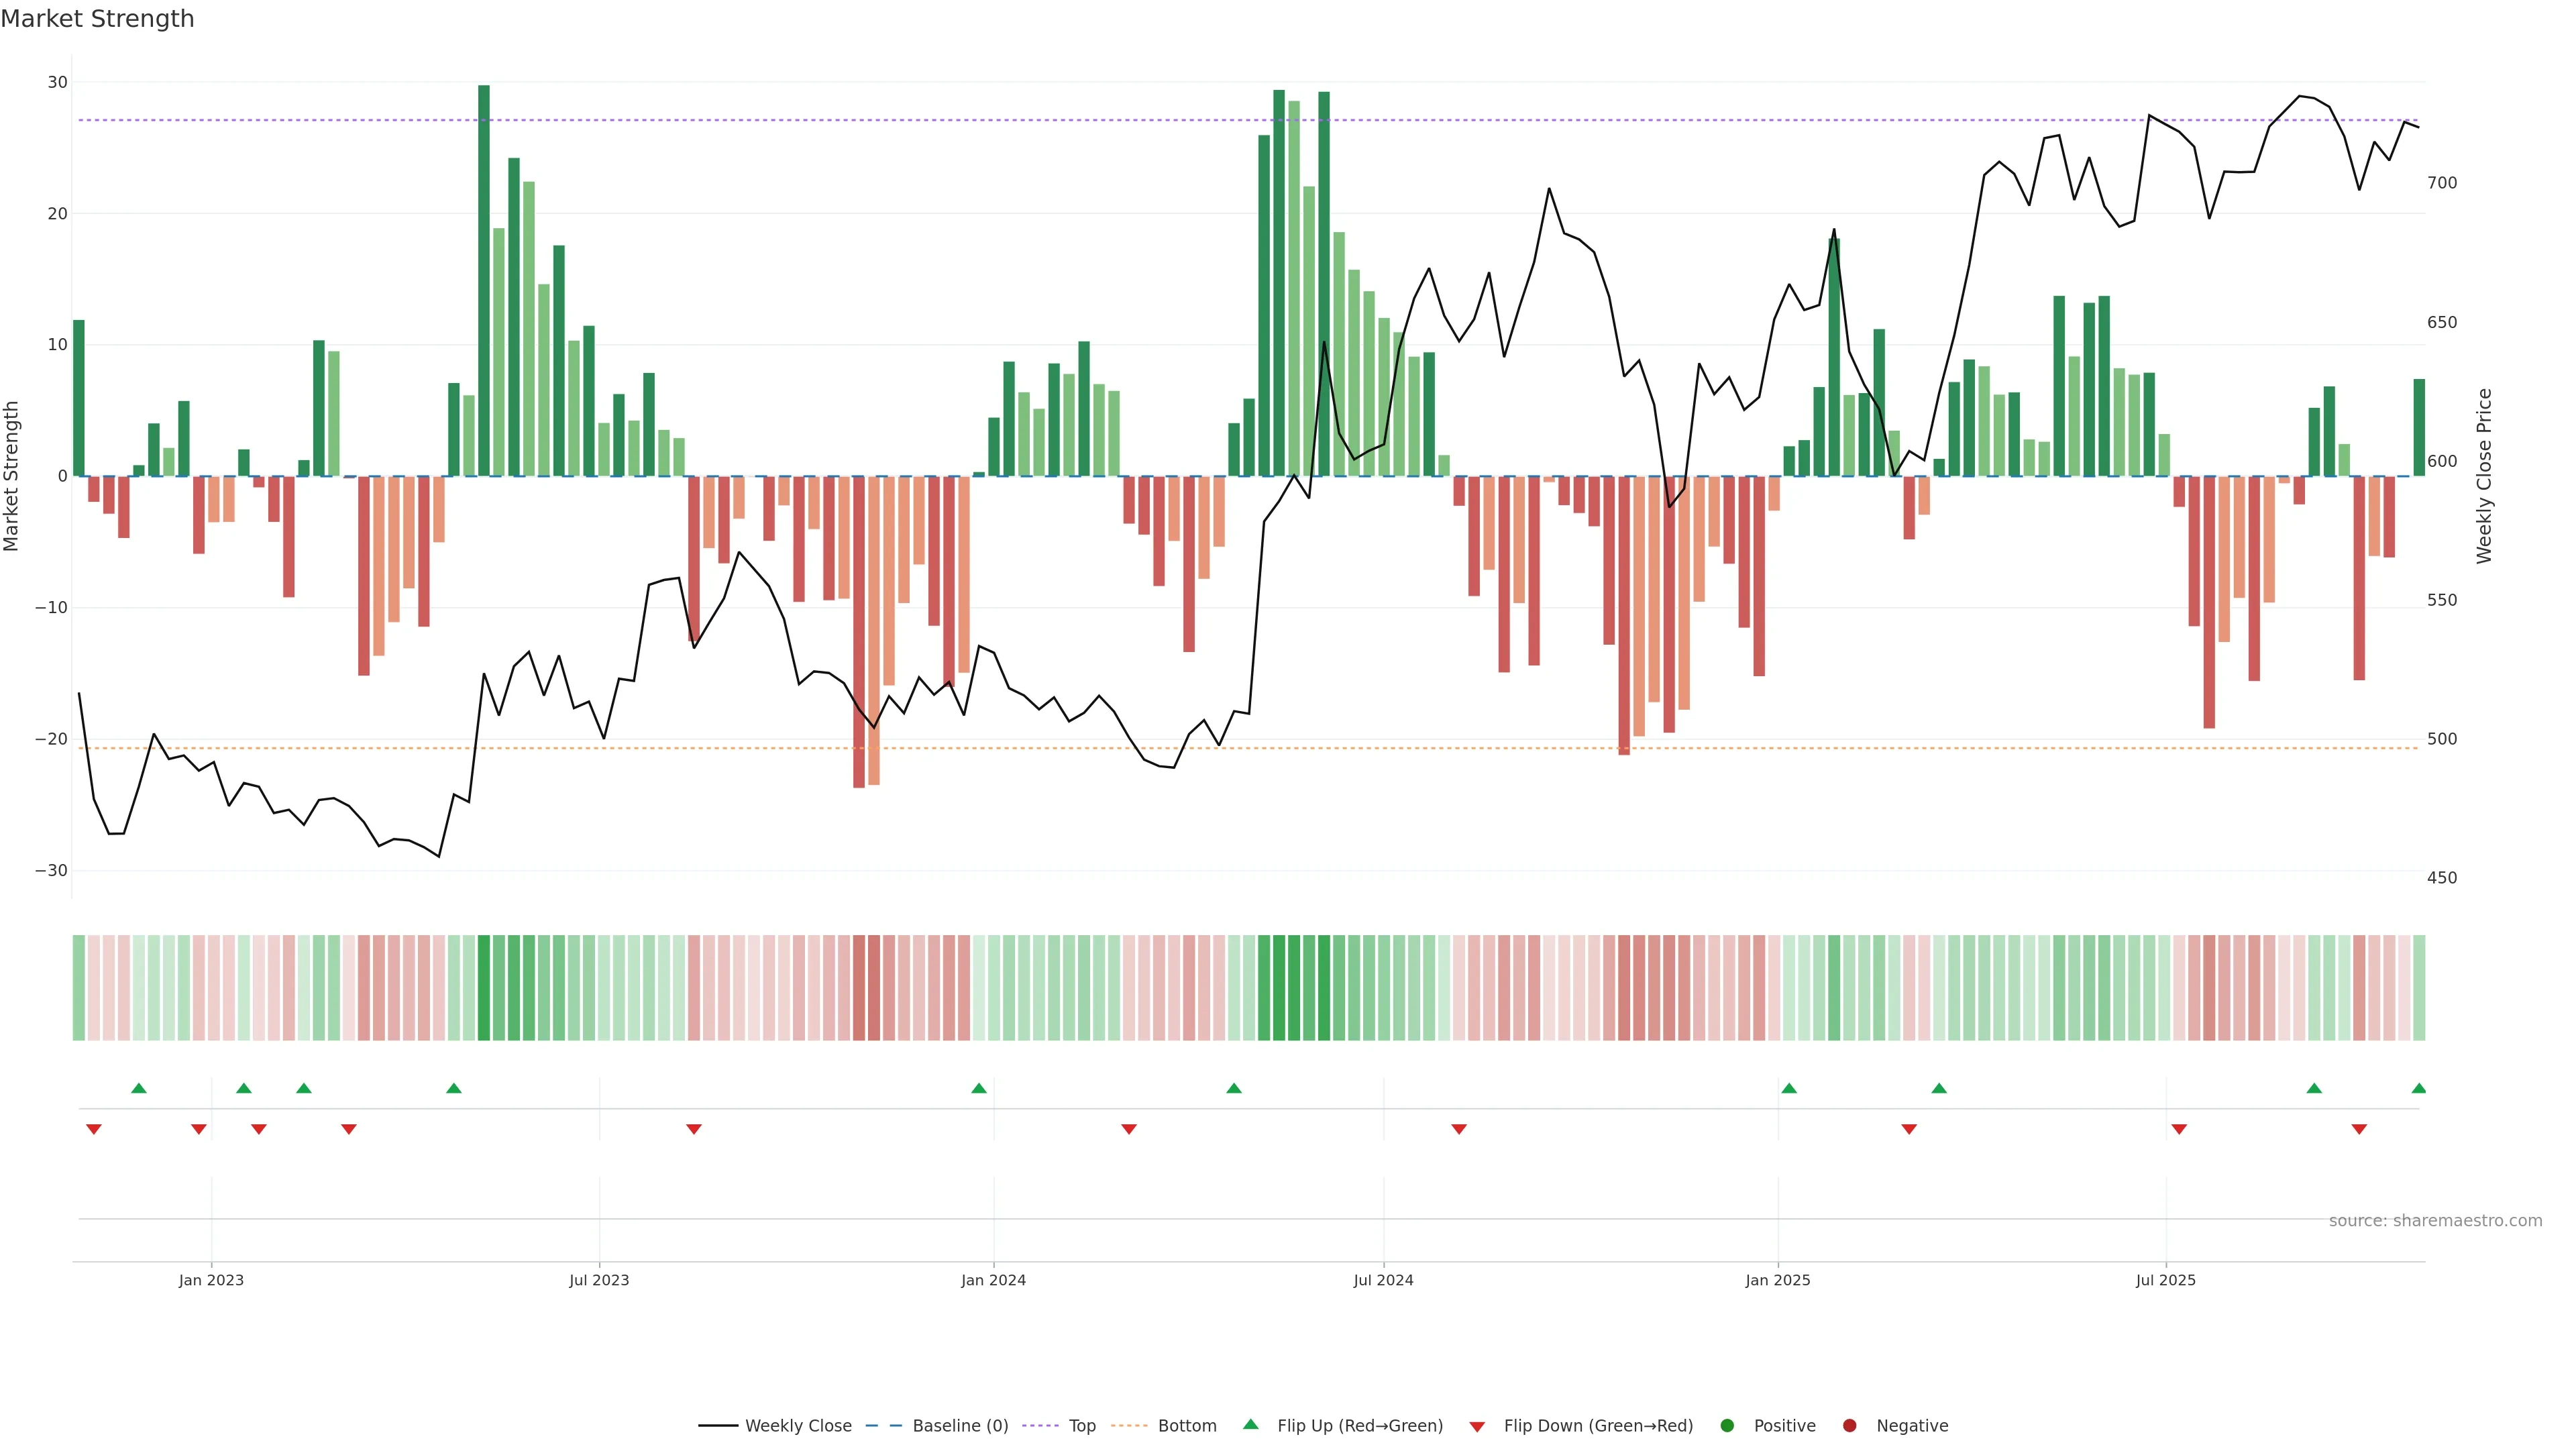Click the flip-up triangle near Jan 2024
2576x1449 pixels.
click(x=979, y=1088)
